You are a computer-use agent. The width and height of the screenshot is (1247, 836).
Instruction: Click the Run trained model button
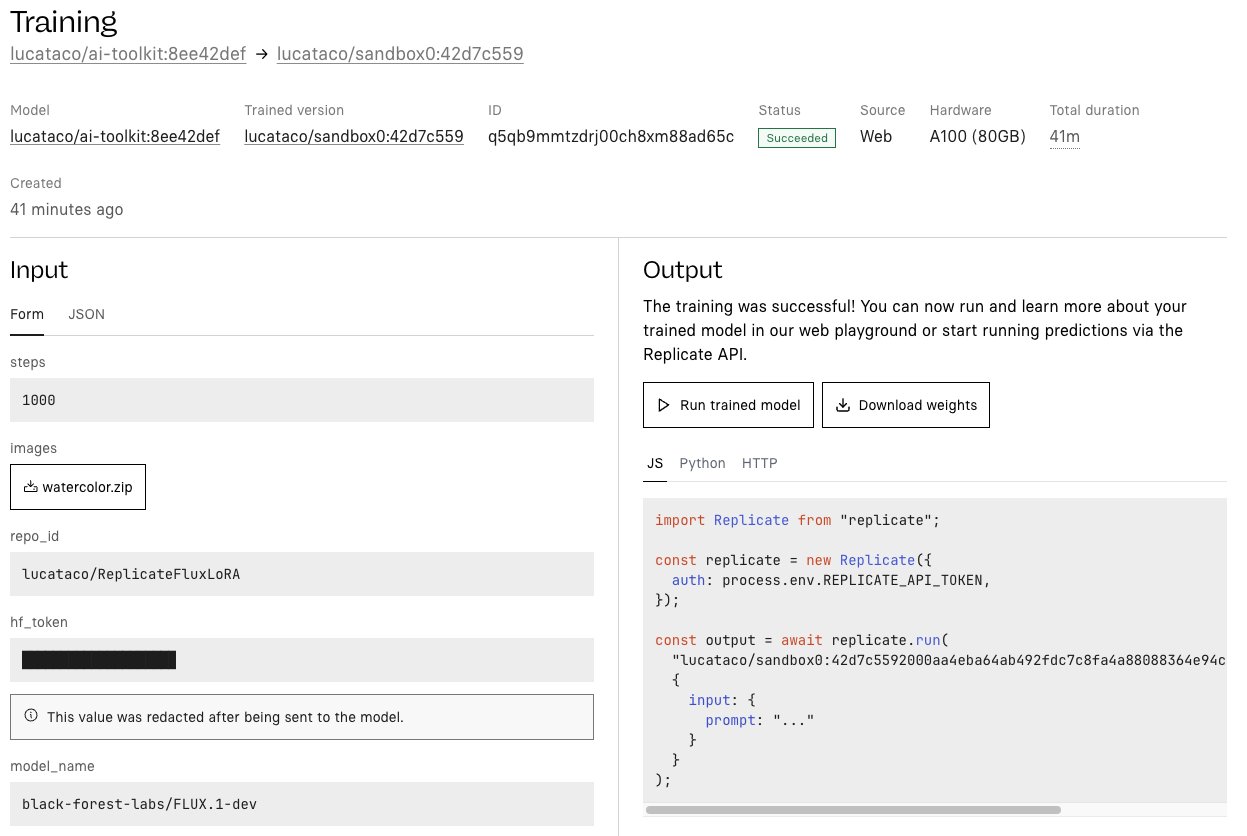point(728,405)
